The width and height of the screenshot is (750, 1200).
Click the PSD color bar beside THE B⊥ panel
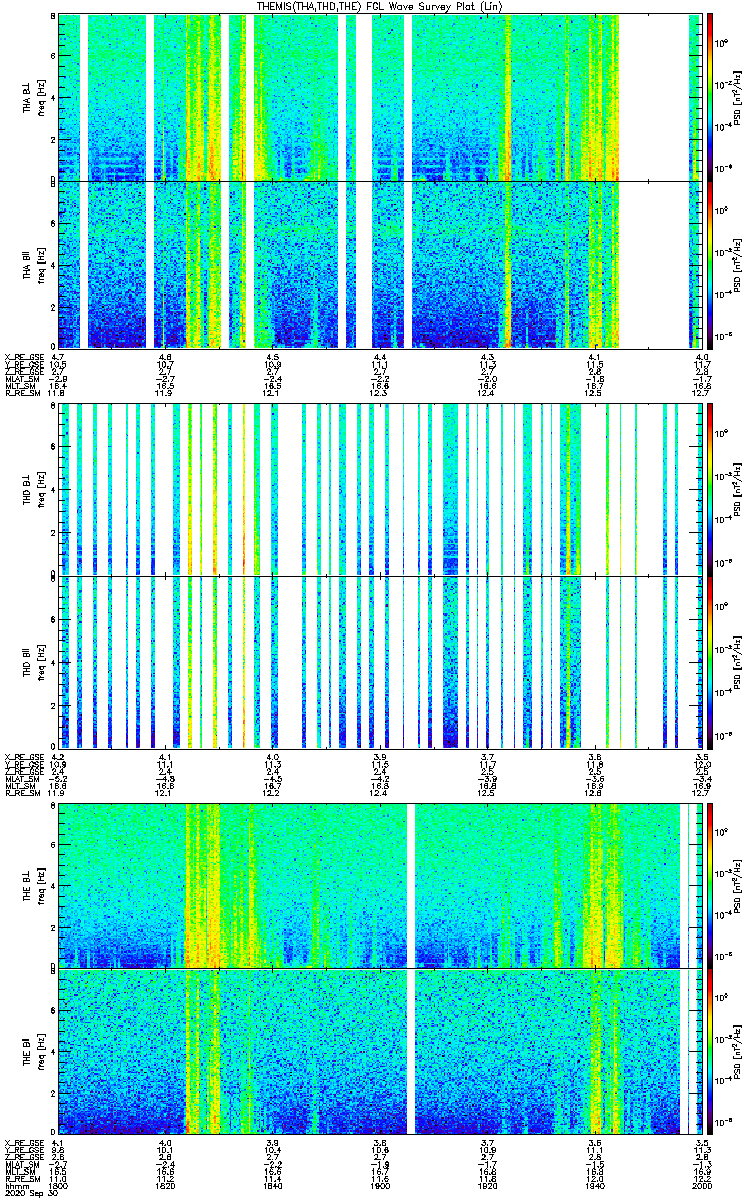tap(710, 885)
